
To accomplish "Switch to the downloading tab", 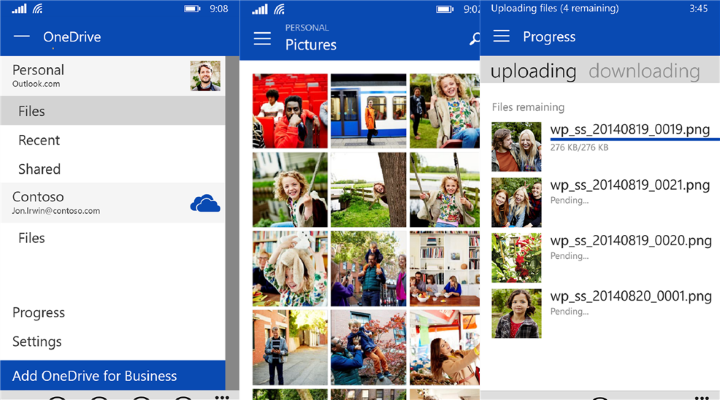I will pos(644,71).
